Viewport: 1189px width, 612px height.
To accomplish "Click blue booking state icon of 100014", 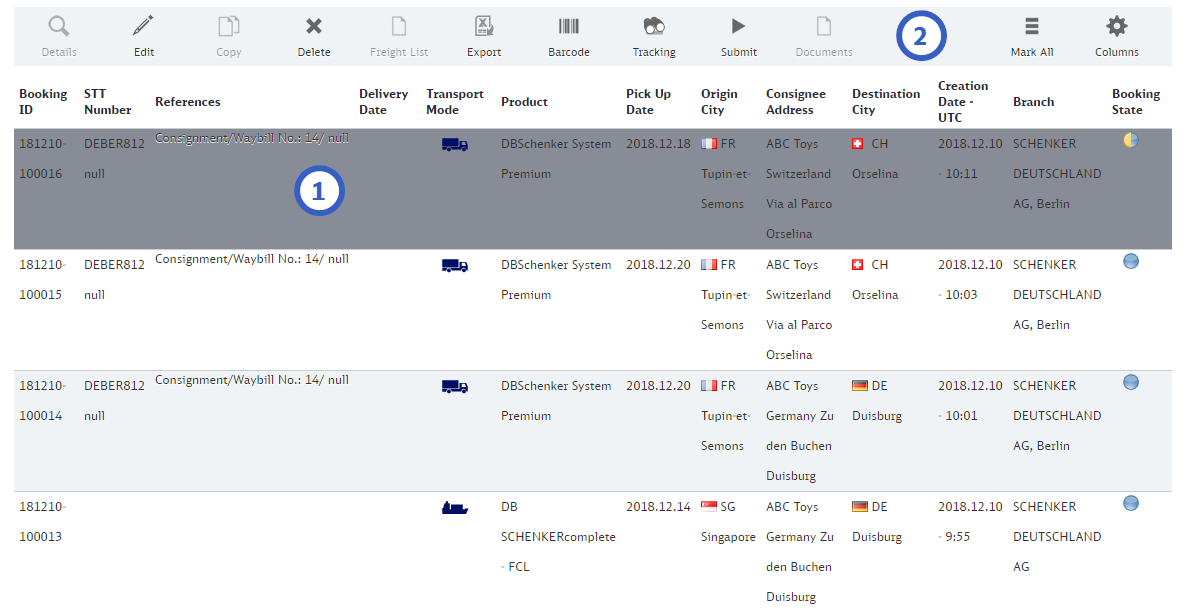I will [1131, 382].
